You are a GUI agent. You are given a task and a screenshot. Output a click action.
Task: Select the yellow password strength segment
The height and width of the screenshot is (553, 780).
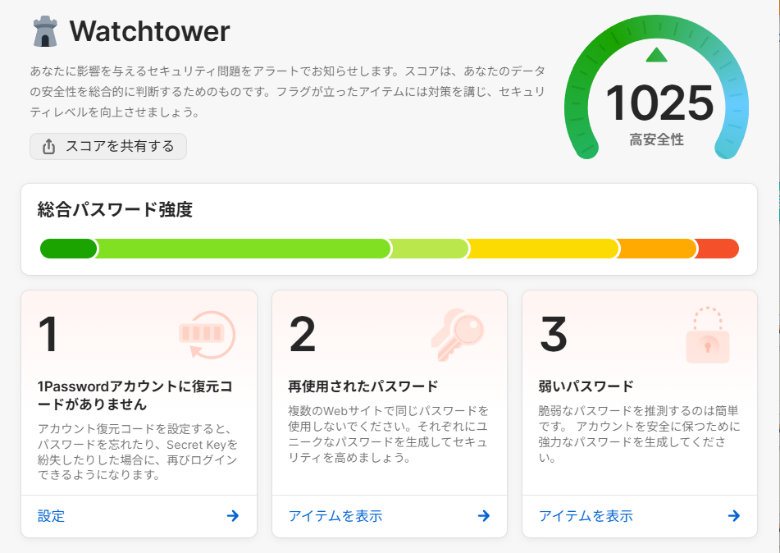point(543,249)
